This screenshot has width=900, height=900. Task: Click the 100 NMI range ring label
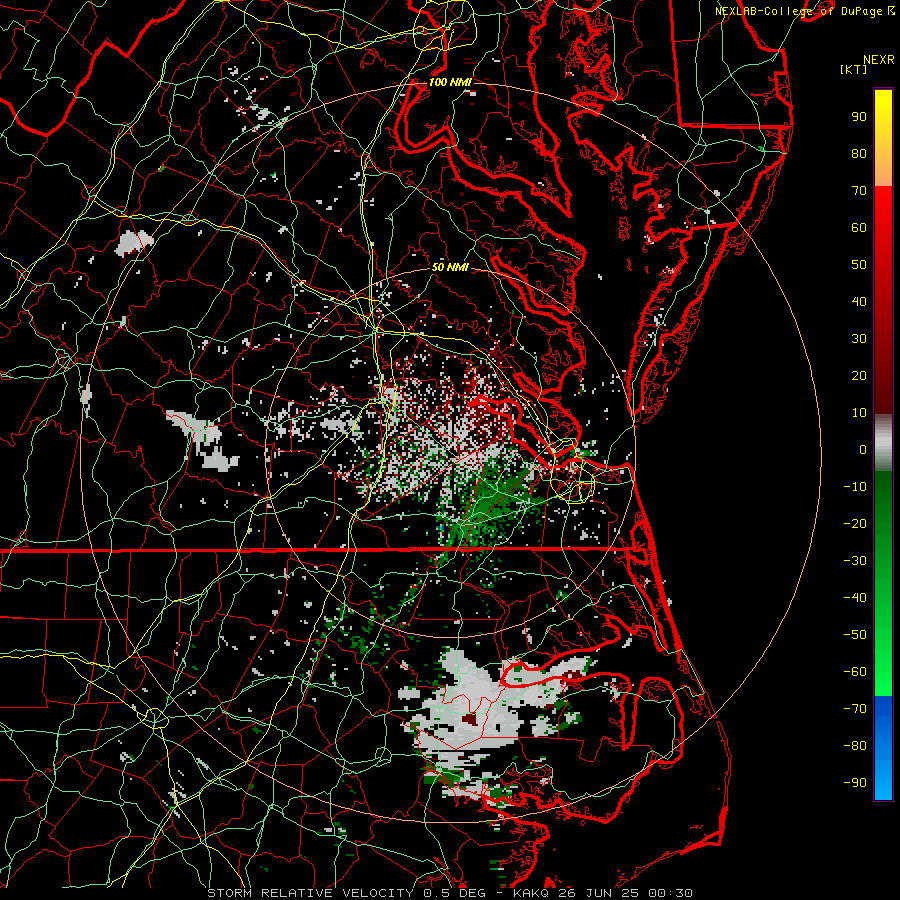[x=450, y=82]
